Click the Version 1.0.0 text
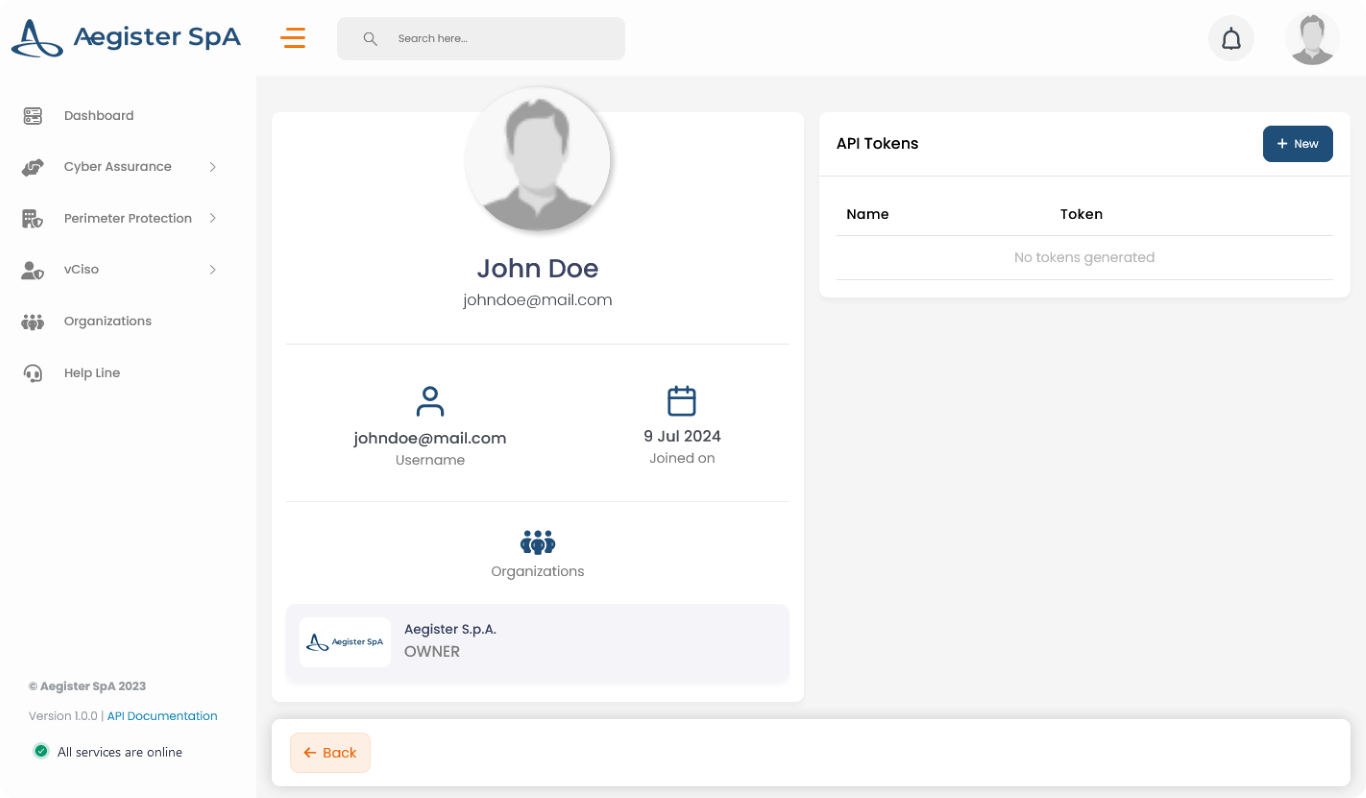This screenshot has width=1366, height=798. click(63, 716)
